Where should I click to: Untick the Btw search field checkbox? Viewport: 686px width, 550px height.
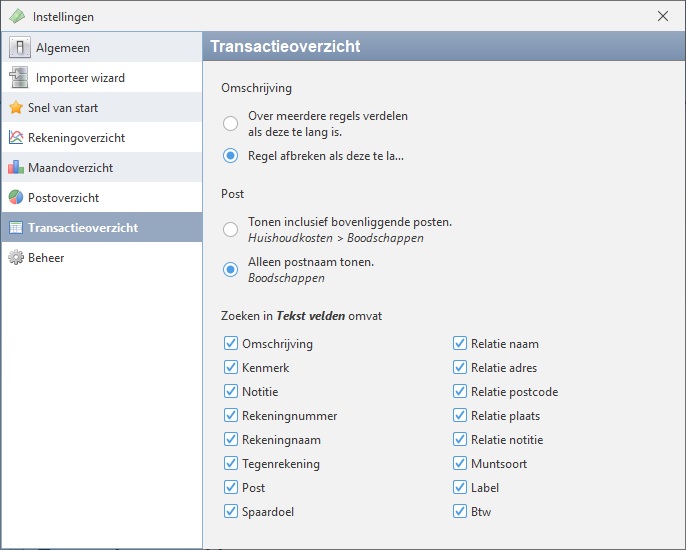[x=460, y=512]
